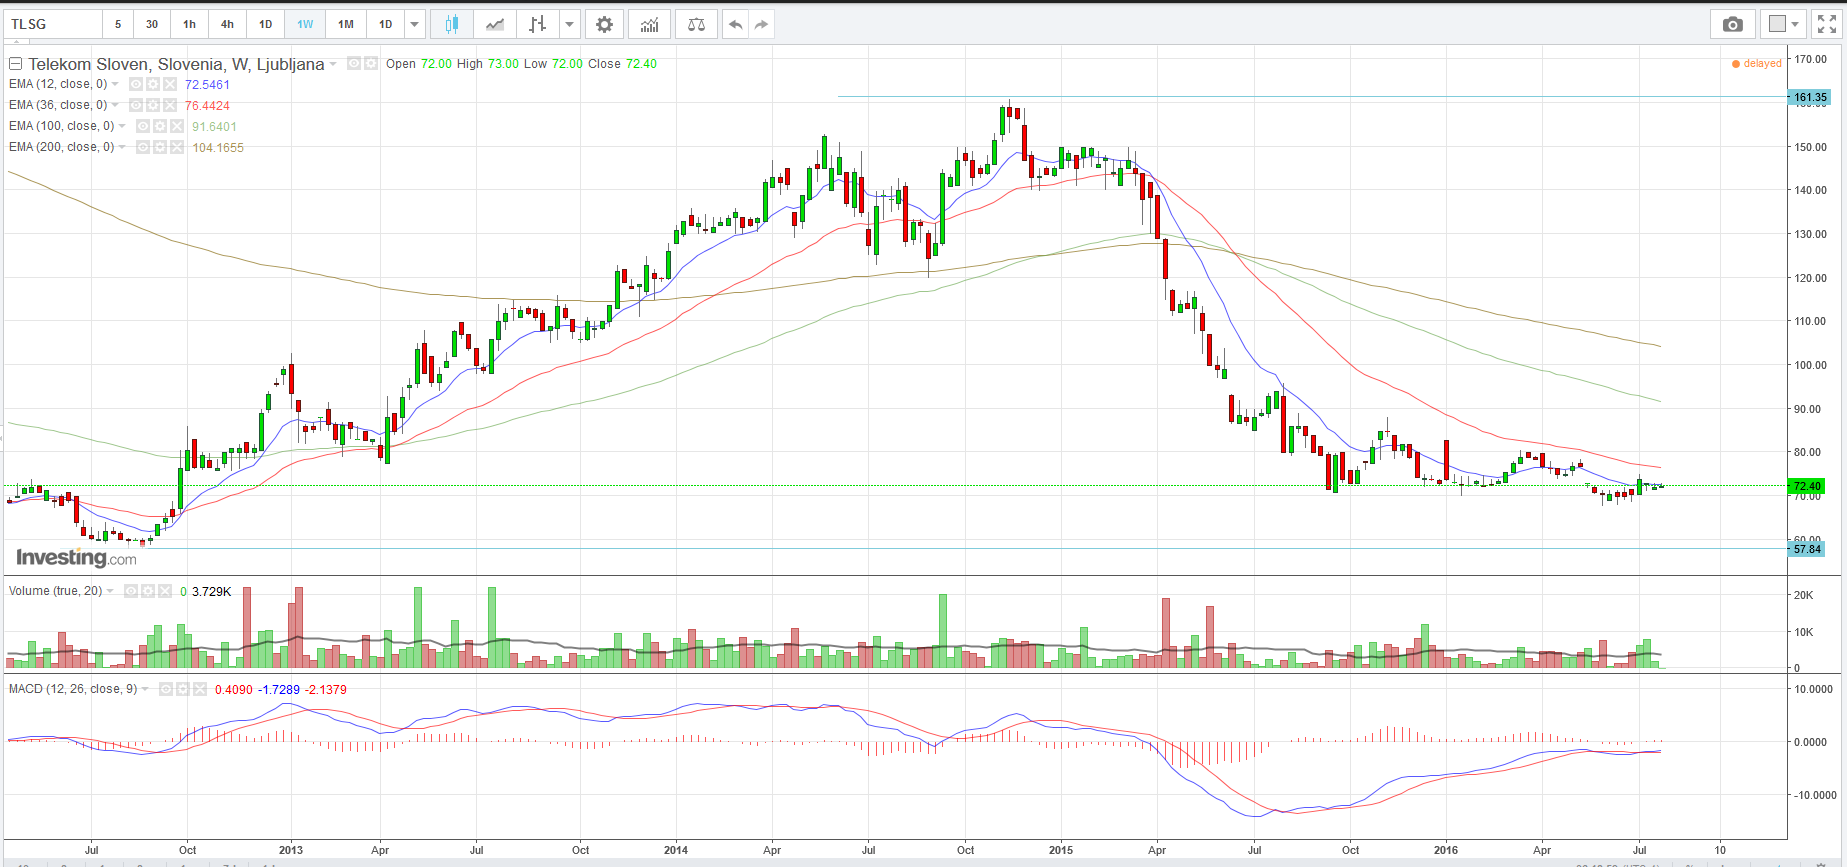Hide the EMA (36, close, 0) line
1847x867 pixels.
(136, 105)
